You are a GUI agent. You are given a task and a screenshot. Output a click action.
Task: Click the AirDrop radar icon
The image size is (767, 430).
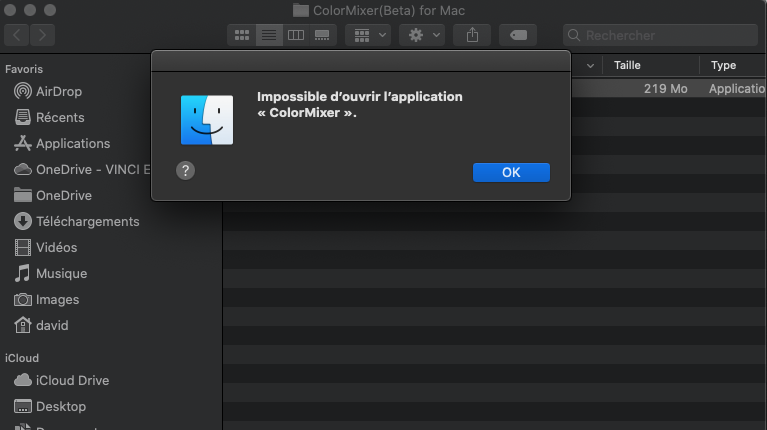23,91
